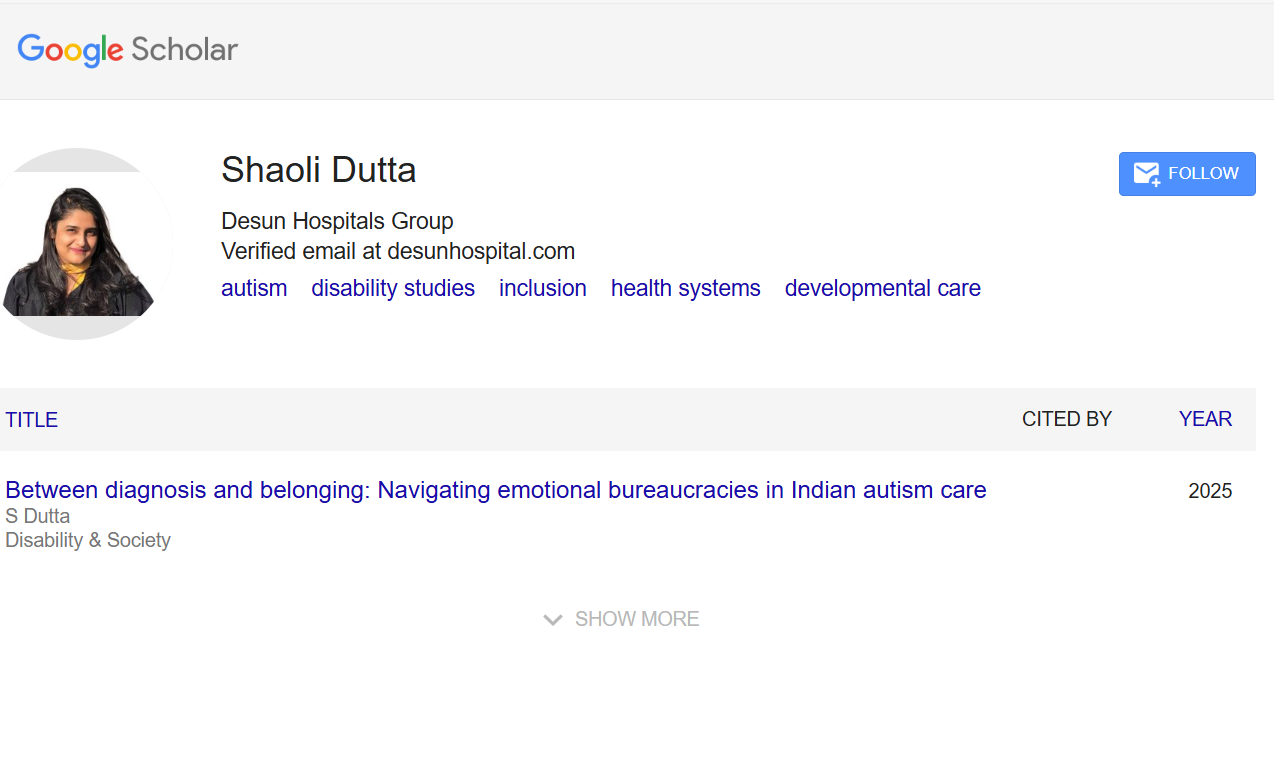This screenshot has width=1274, height=777.
Task: Click the Desun Hospitals Group affiliation
Action: coord(337,221)
